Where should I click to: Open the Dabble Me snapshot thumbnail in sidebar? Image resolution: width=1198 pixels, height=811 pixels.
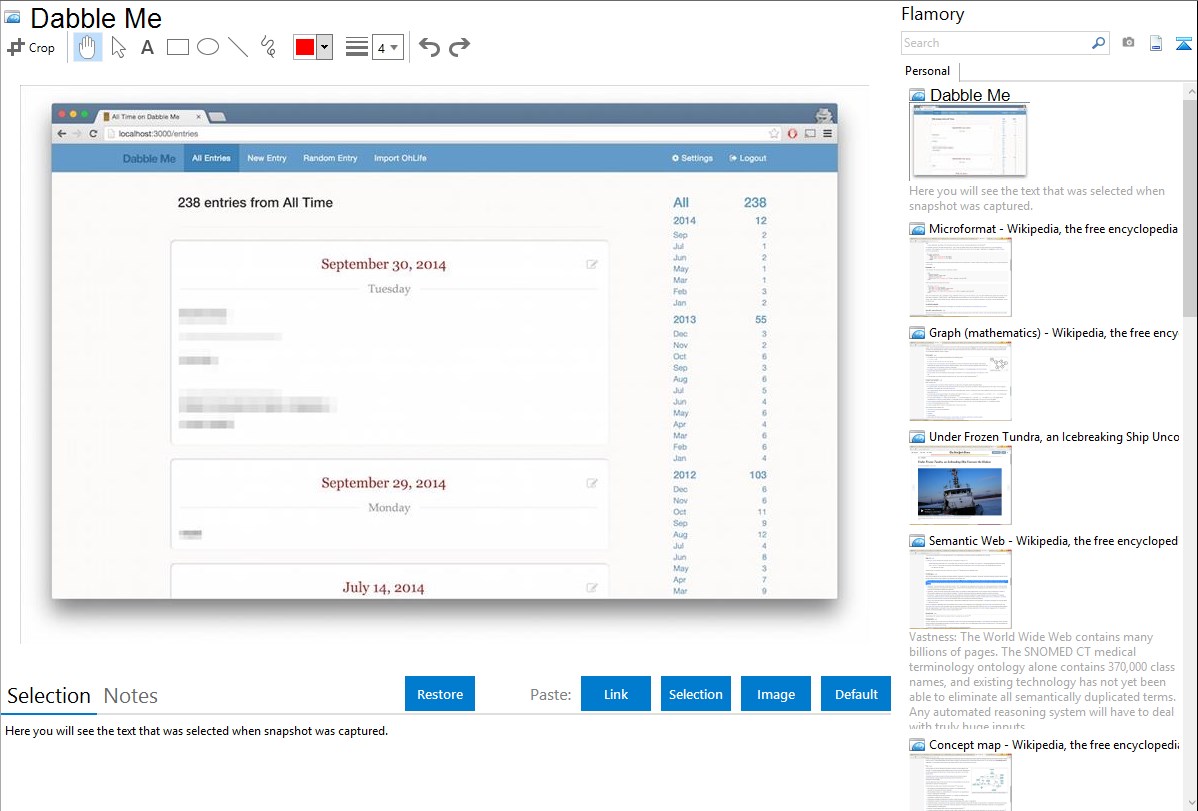(969, 141)
